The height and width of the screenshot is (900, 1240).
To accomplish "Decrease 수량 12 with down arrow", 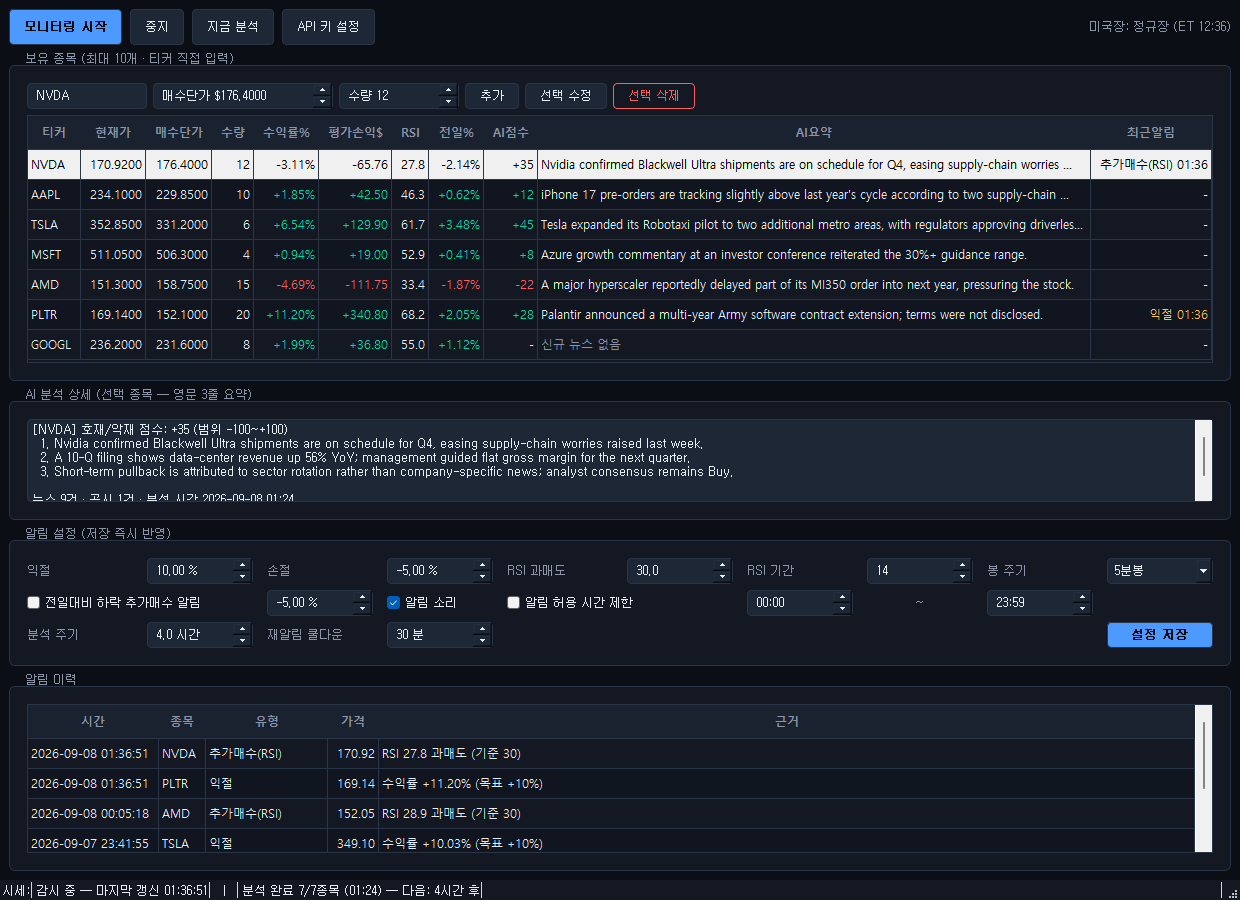I will [x=449, y=102].
